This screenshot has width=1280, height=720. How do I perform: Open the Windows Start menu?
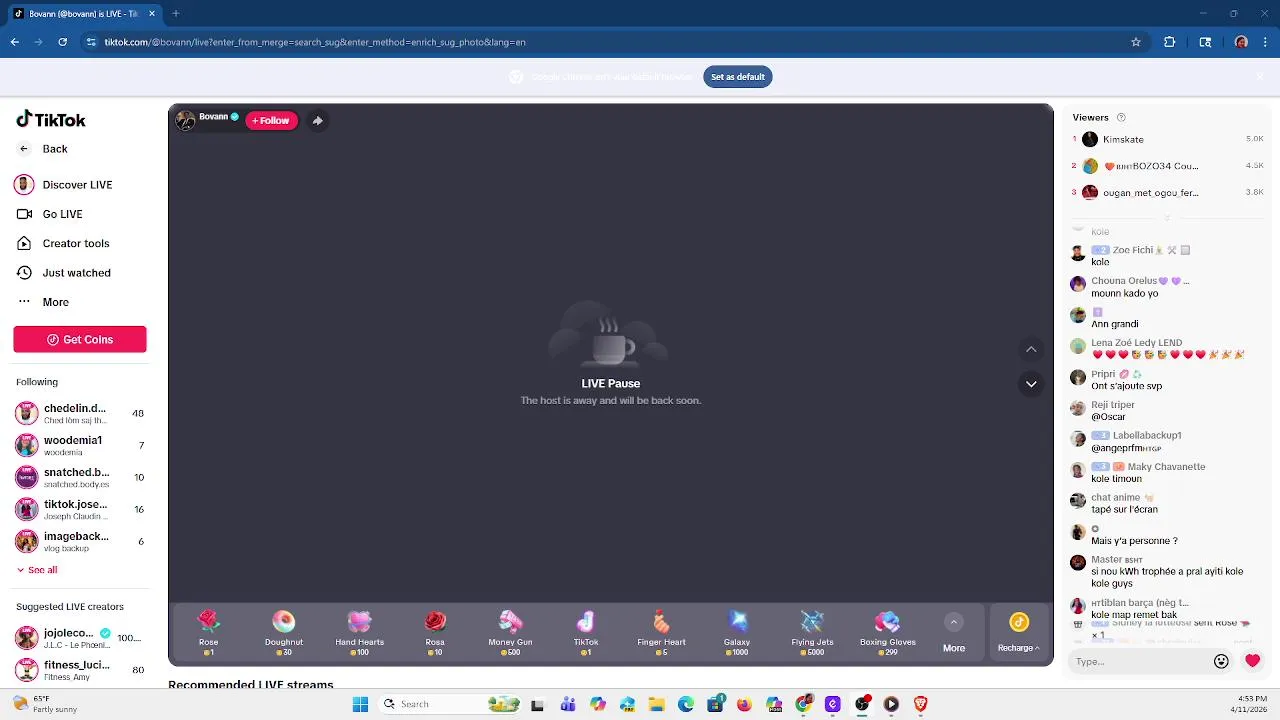(360, 704)
